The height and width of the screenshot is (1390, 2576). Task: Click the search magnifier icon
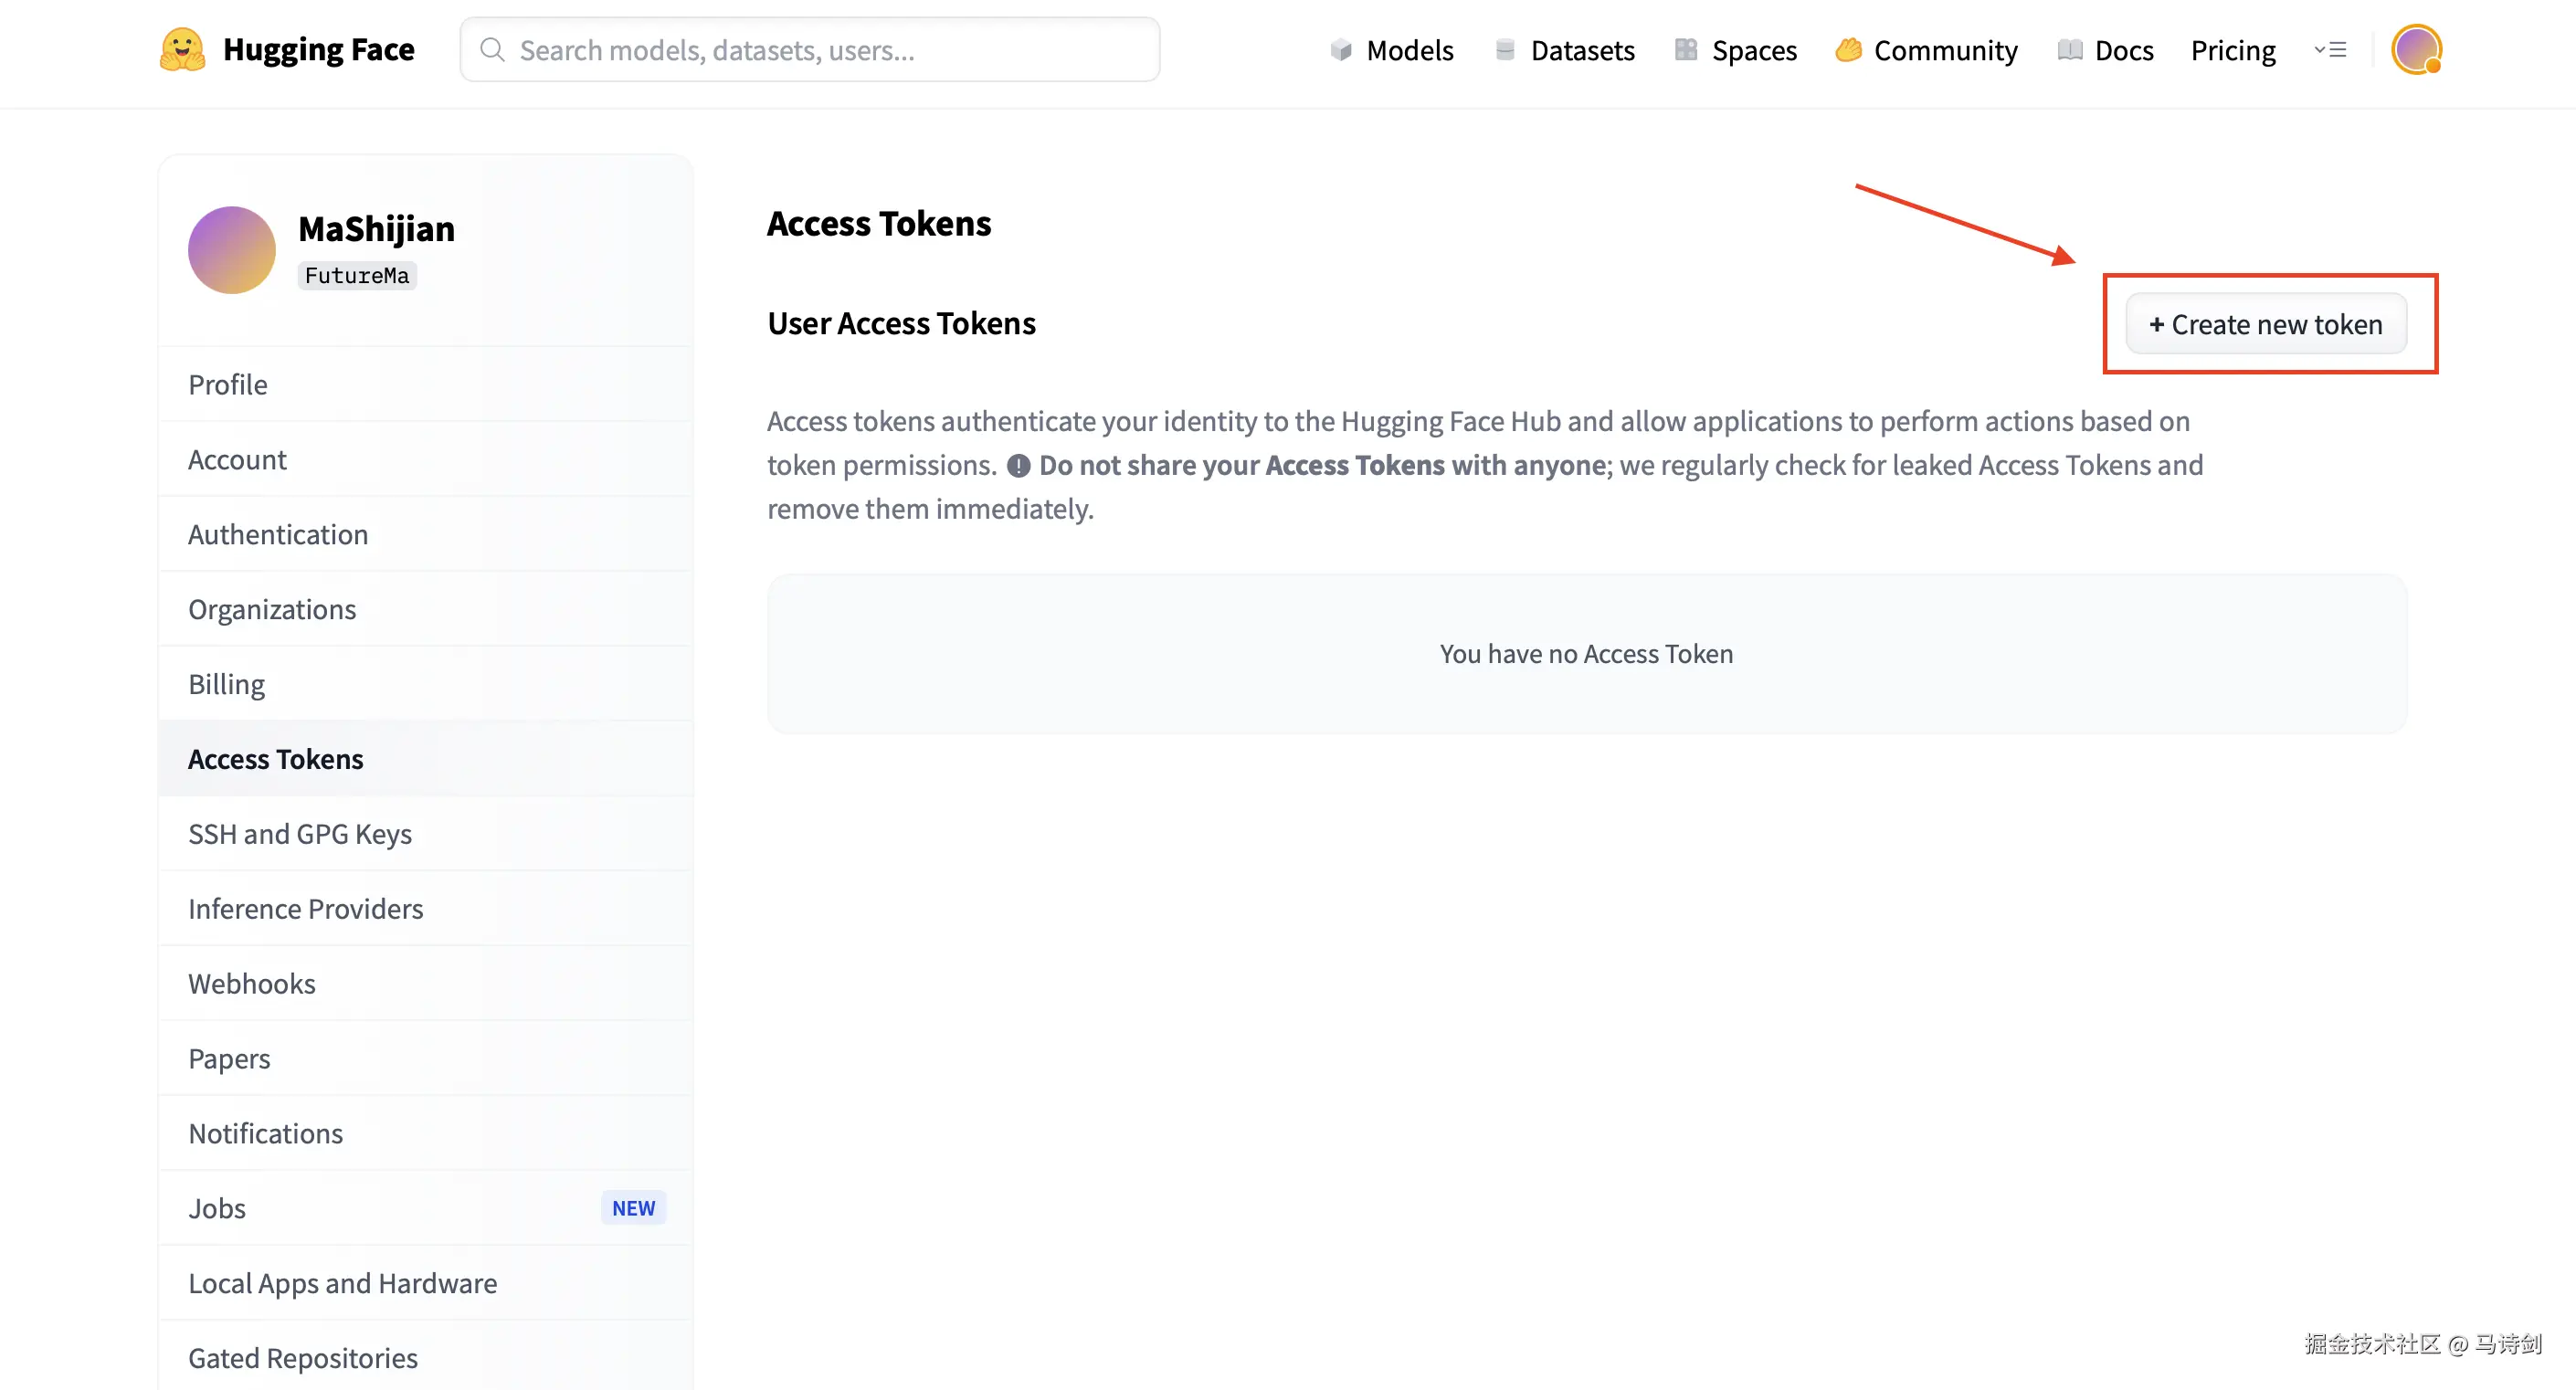click(492, 49)
